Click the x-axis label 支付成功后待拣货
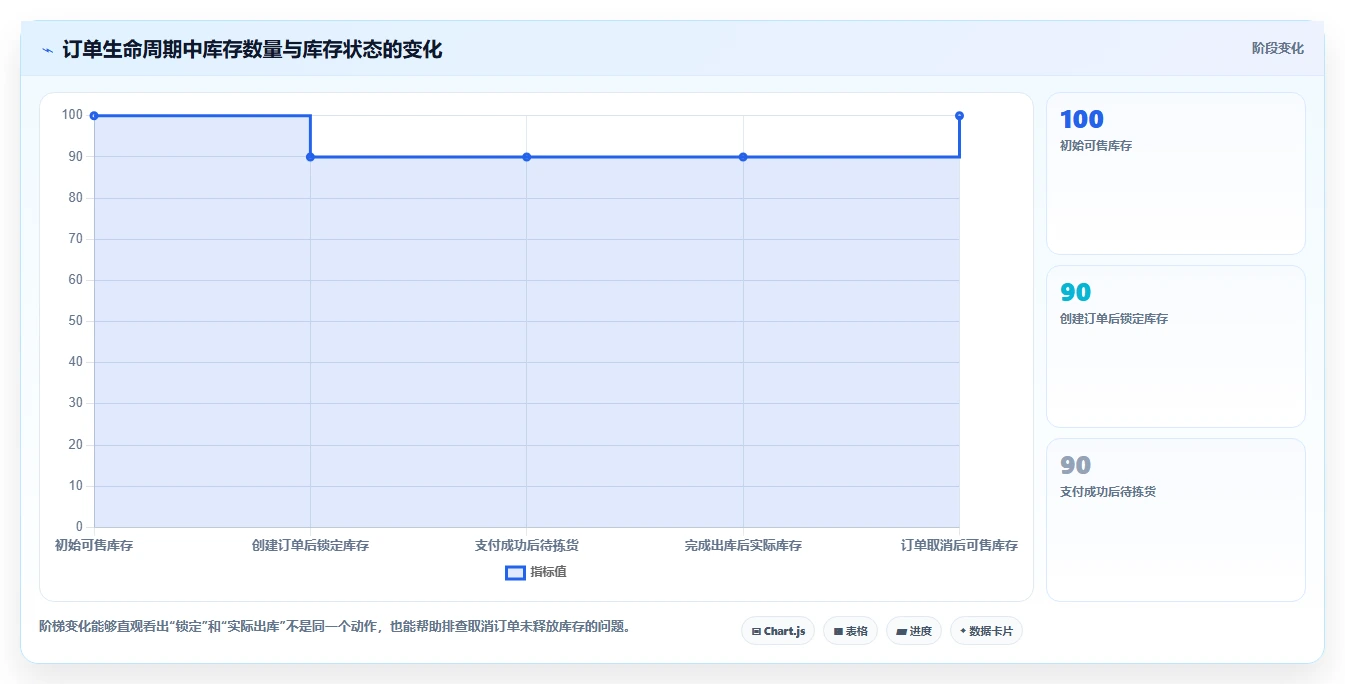The image size is (1345, 684). click(x=527, y=545)
